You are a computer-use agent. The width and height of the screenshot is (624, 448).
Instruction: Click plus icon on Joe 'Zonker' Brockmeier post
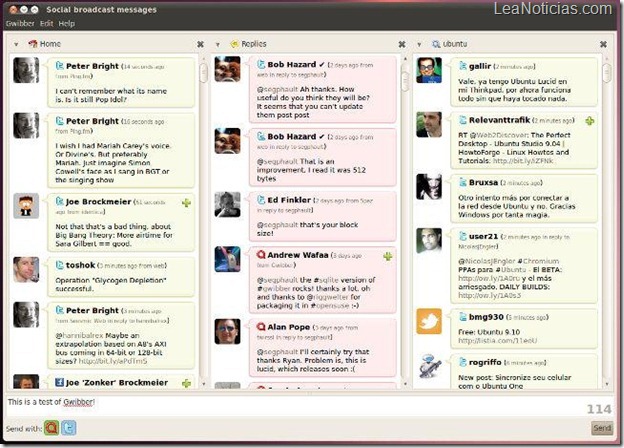186,384
